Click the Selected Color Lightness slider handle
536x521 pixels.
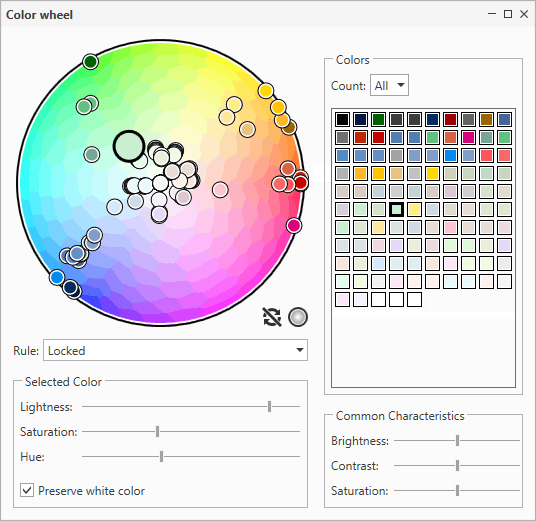tap(269, 406)
